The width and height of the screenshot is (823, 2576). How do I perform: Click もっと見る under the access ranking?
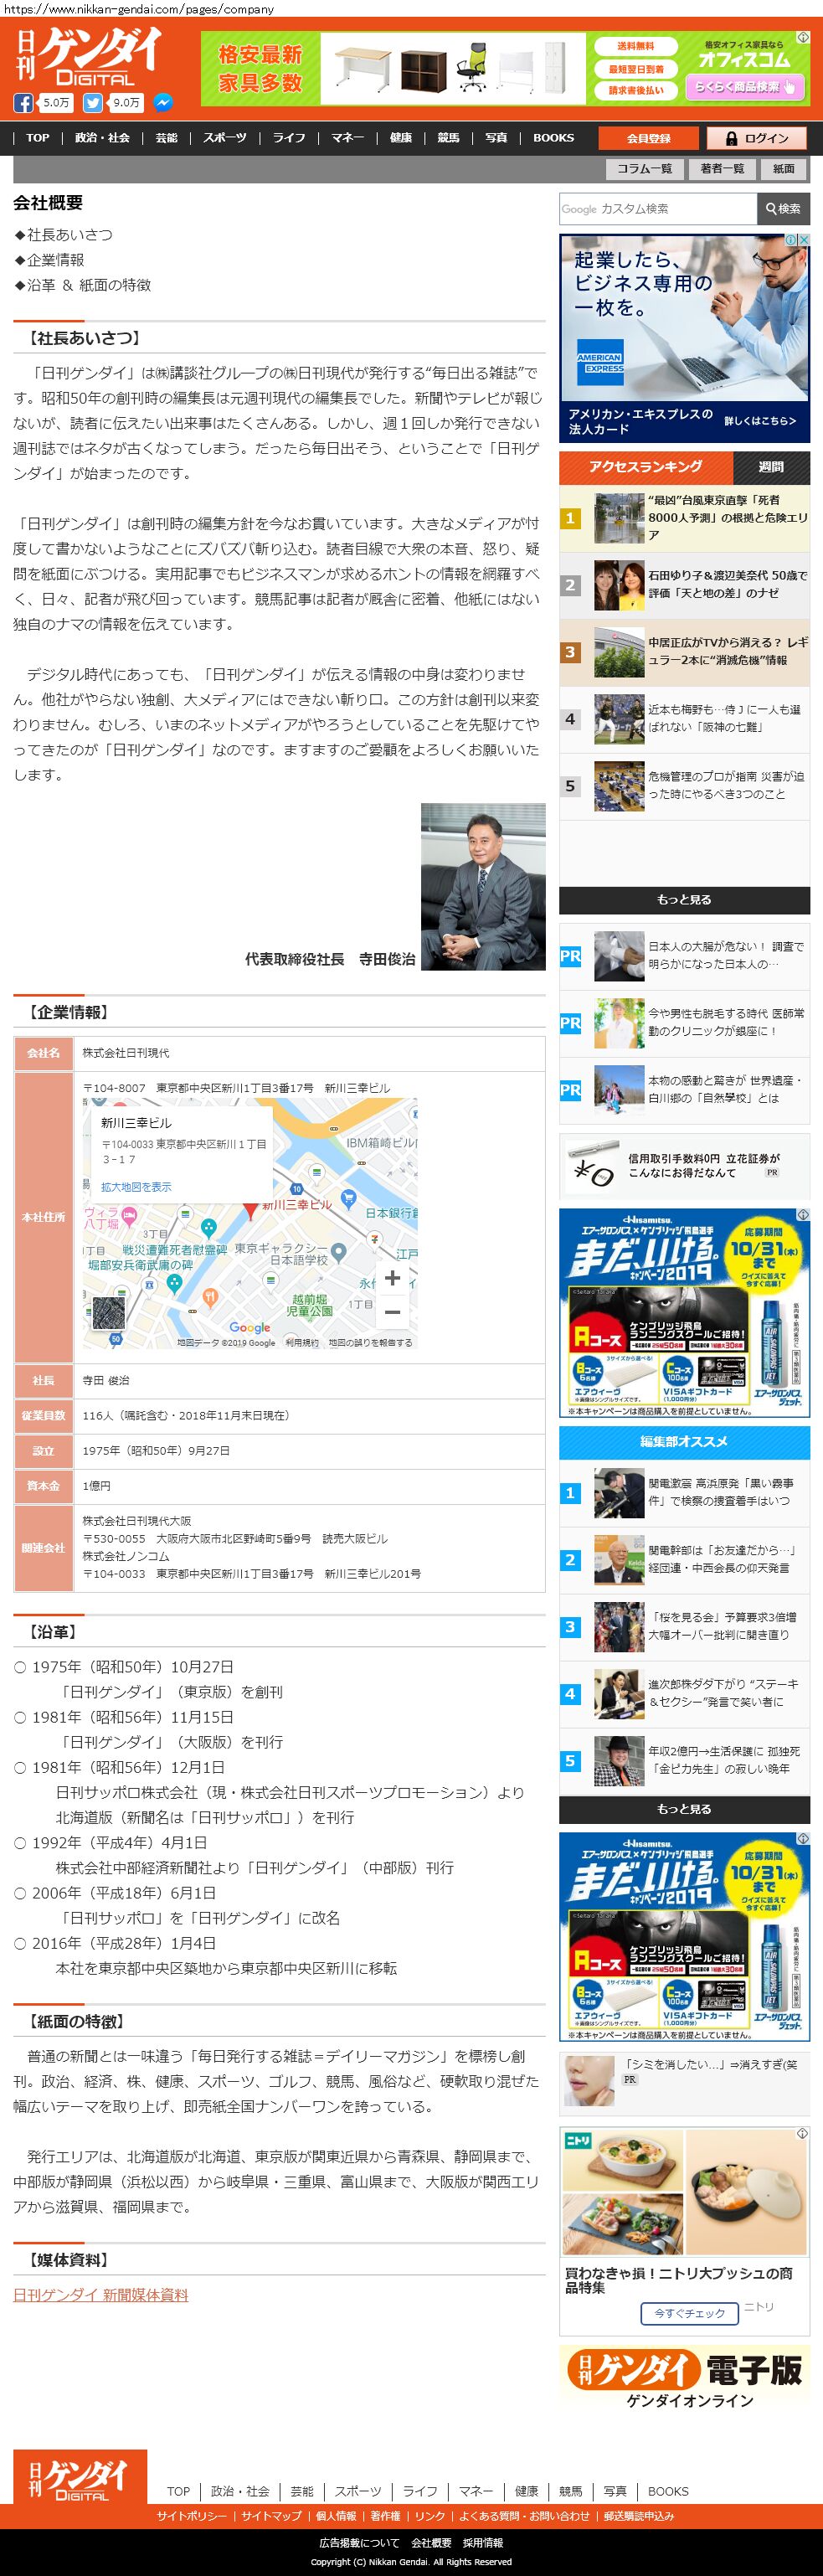[684, 900]
